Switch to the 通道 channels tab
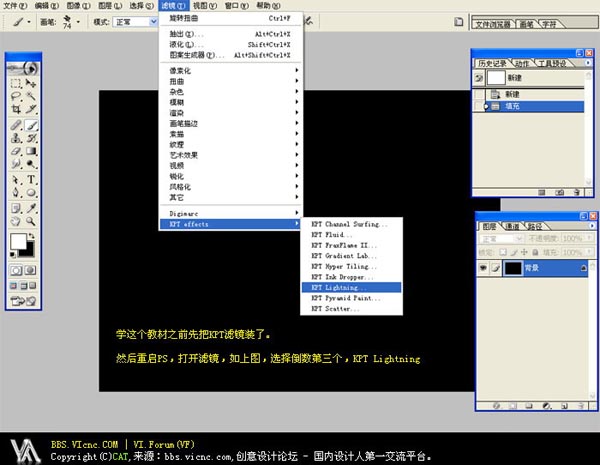Viewport: 600px width, 465px height. pyautogui.click(x=512, y=226)
